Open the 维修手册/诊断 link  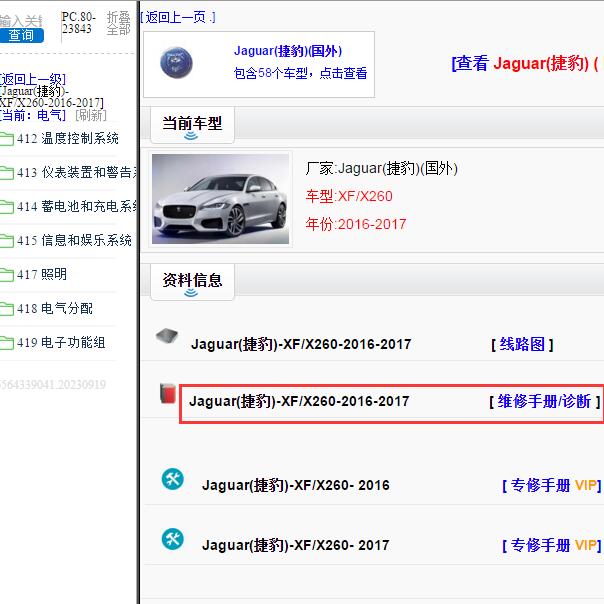point(545,401)
